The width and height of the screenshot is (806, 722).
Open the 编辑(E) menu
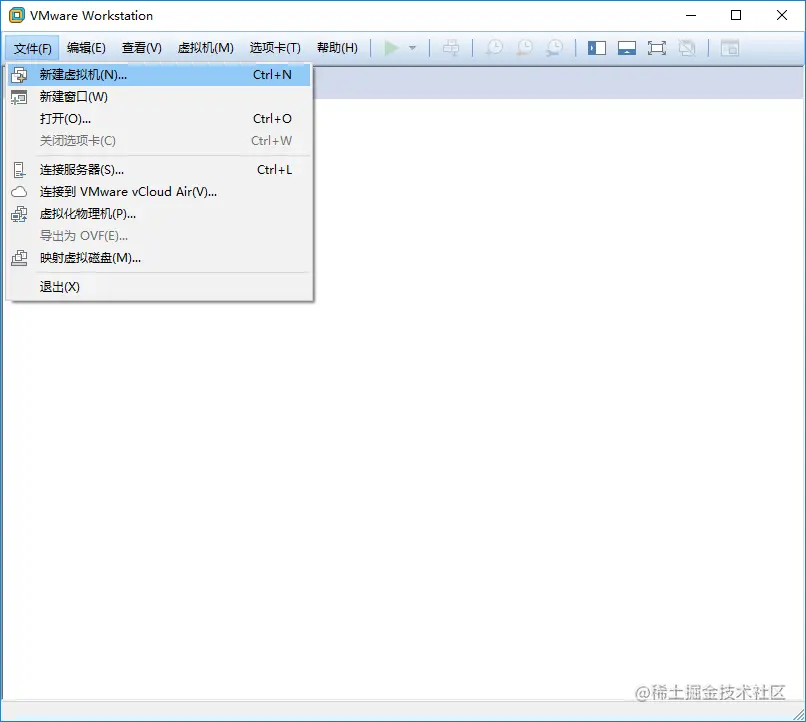(86, 48)
